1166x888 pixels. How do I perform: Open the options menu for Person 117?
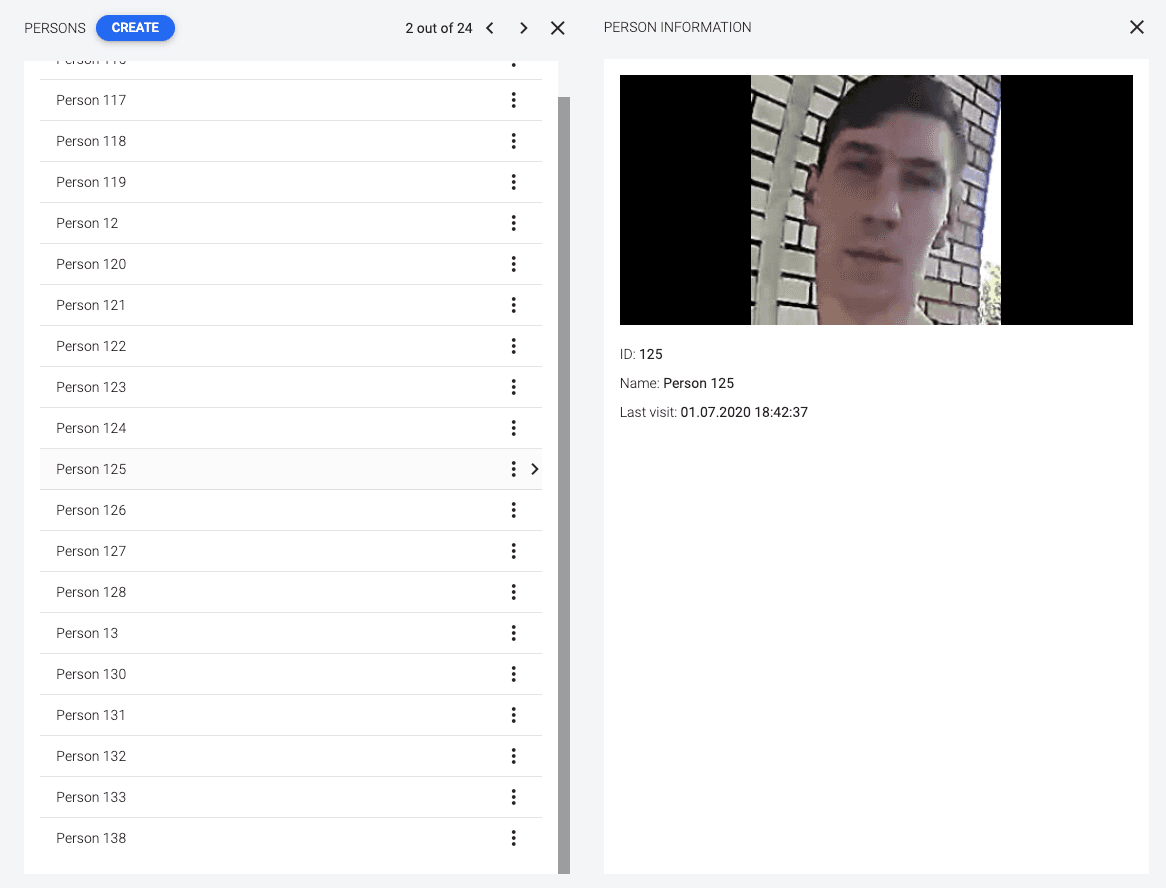[513, 99]
